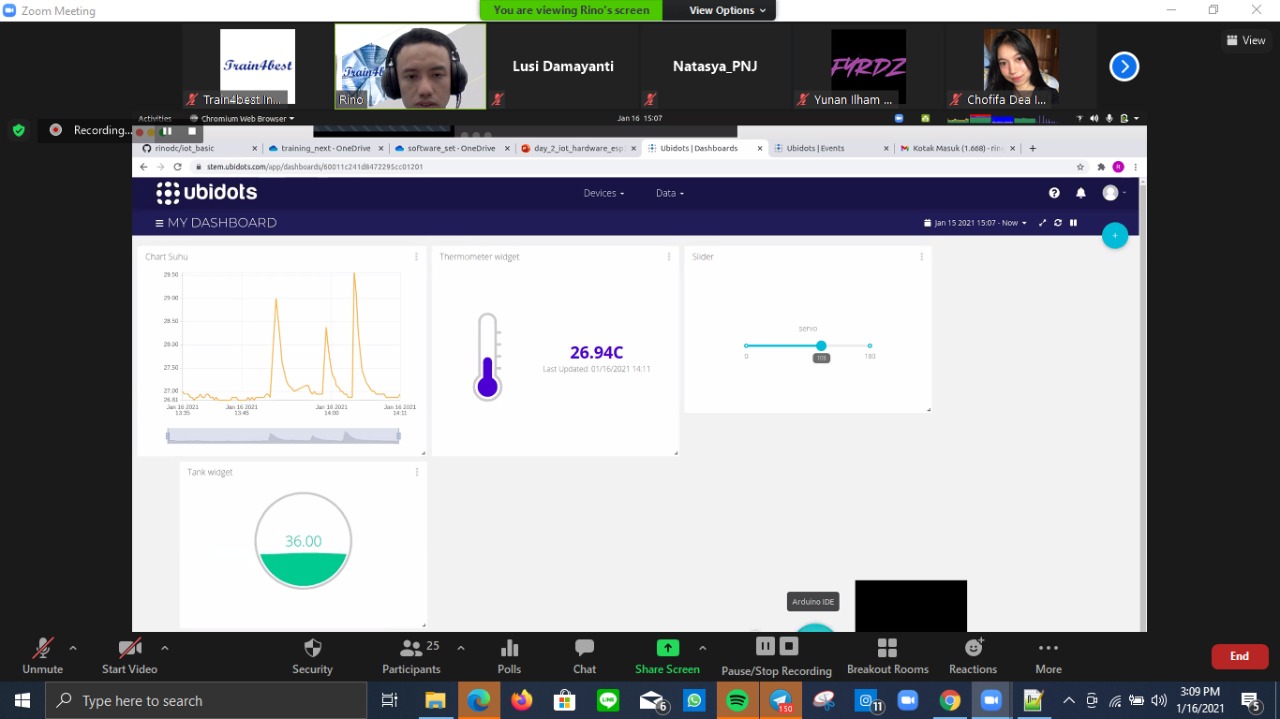Click the red End button

1239,656
